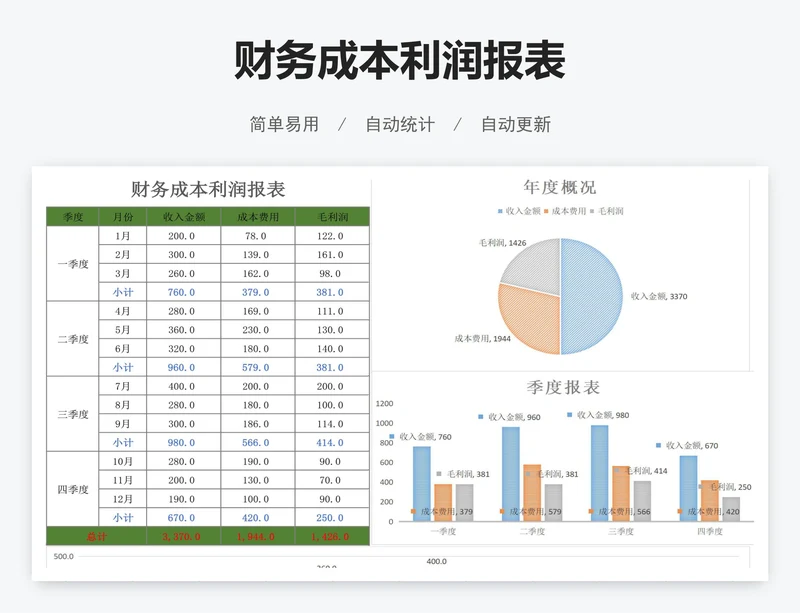
Task: Click the 季度 column header
Action: [x=72, y=217]
